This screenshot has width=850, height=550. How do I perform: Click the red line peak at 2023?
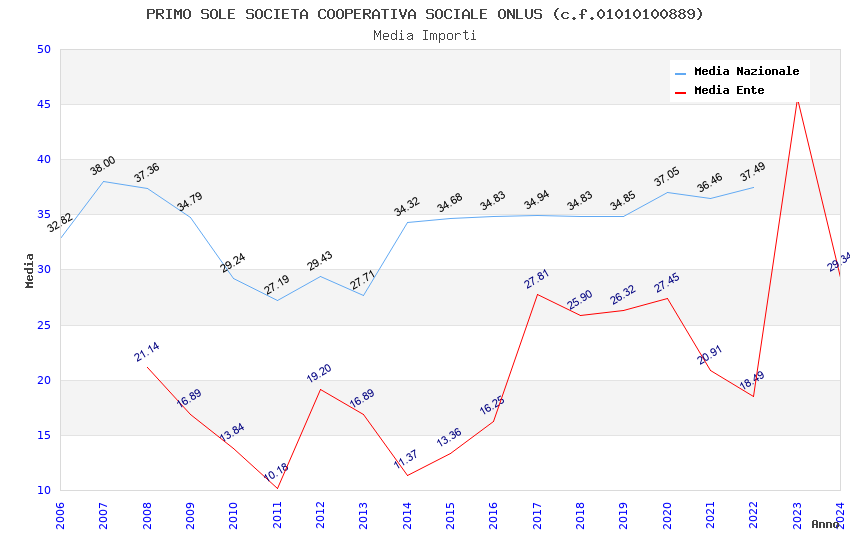[x=797, y=101]
